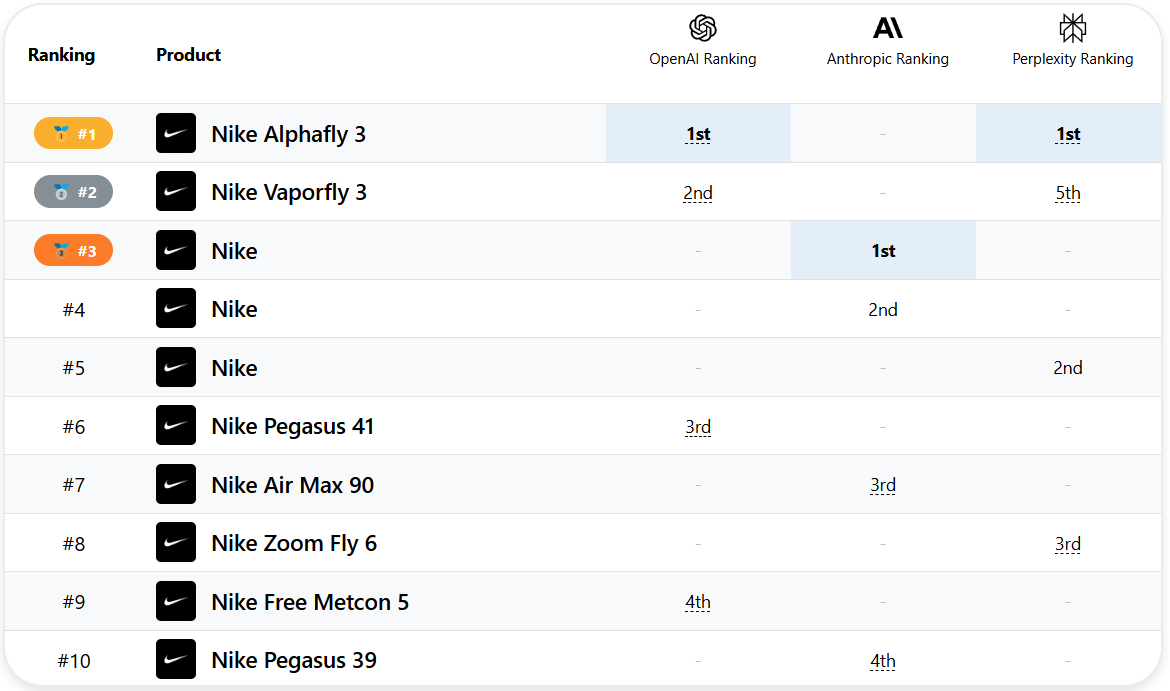Click the orange #3 ranking badge
Viewport: 1170px width, 691px height.
pos(73,251)
